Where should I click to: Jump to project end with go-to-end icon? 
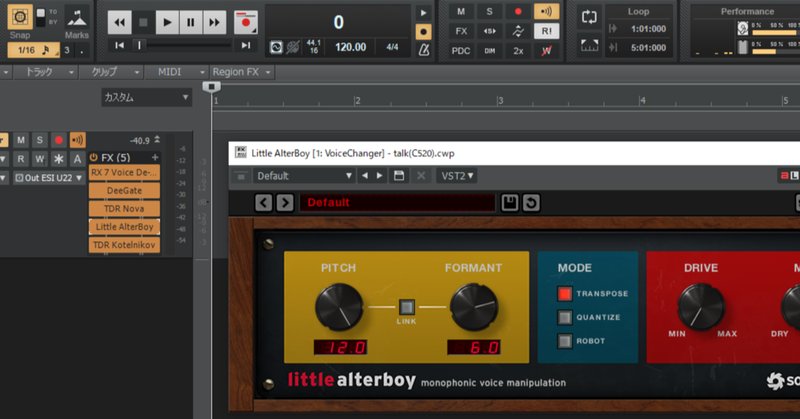click(246, 45)
